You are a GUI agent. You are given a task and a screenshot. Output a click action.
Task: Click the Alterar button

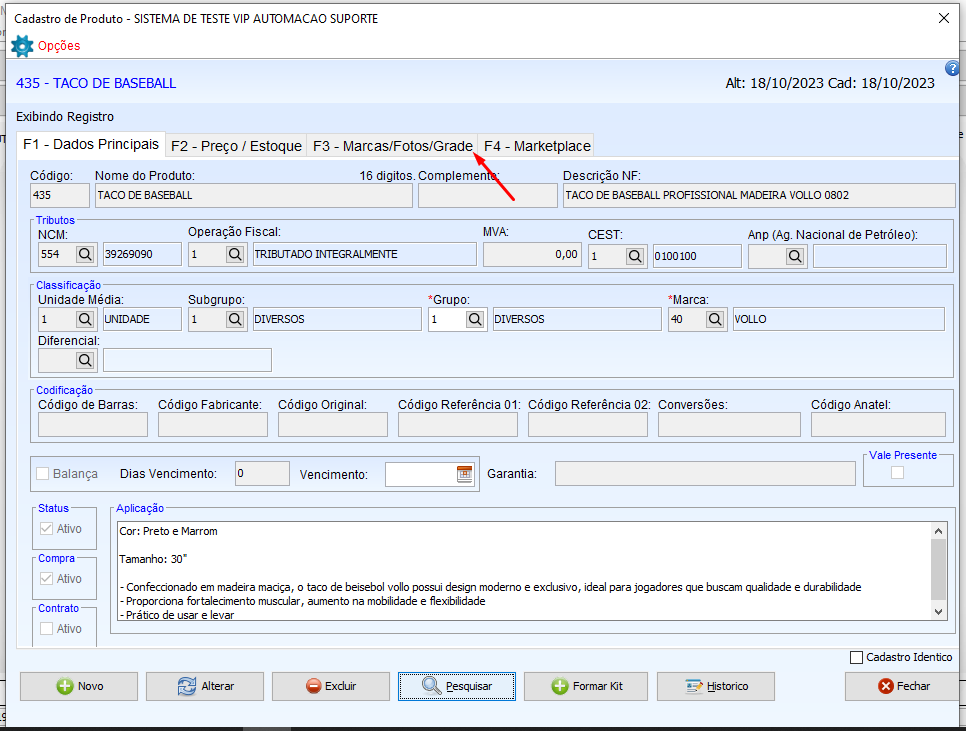(205, 686)
